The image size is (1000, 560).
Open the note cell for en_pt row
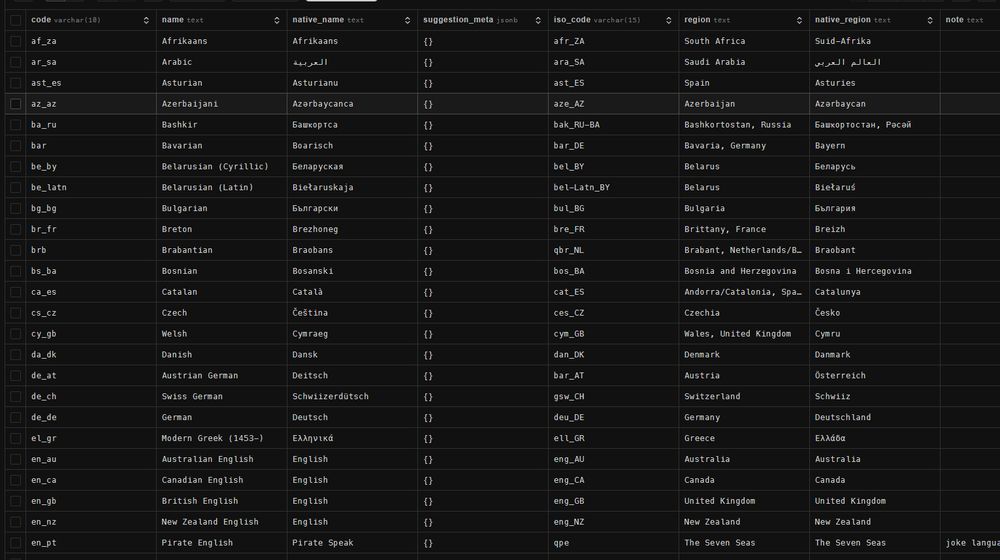pyautogui.click(x=971, y=543)
